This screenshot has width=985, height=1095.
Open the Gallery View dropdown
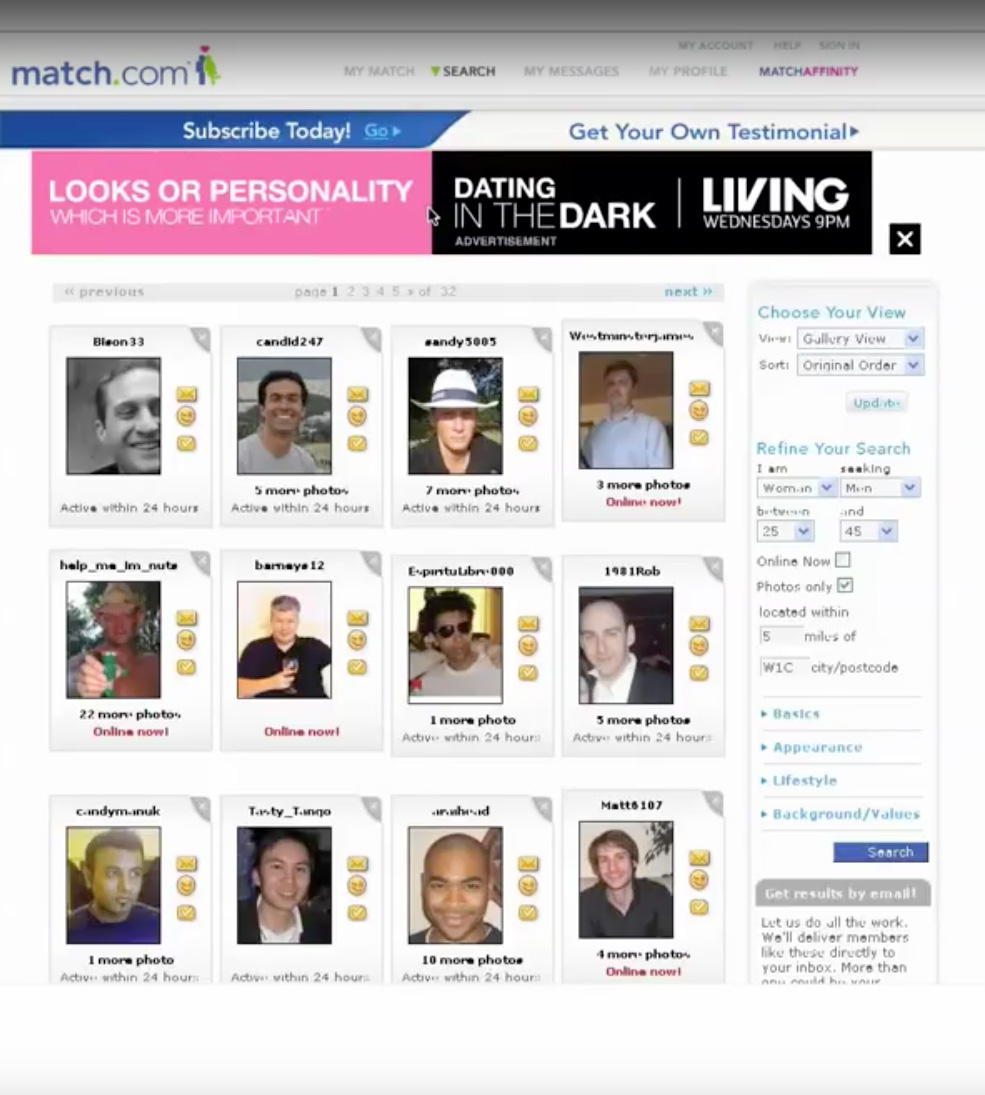859,339
